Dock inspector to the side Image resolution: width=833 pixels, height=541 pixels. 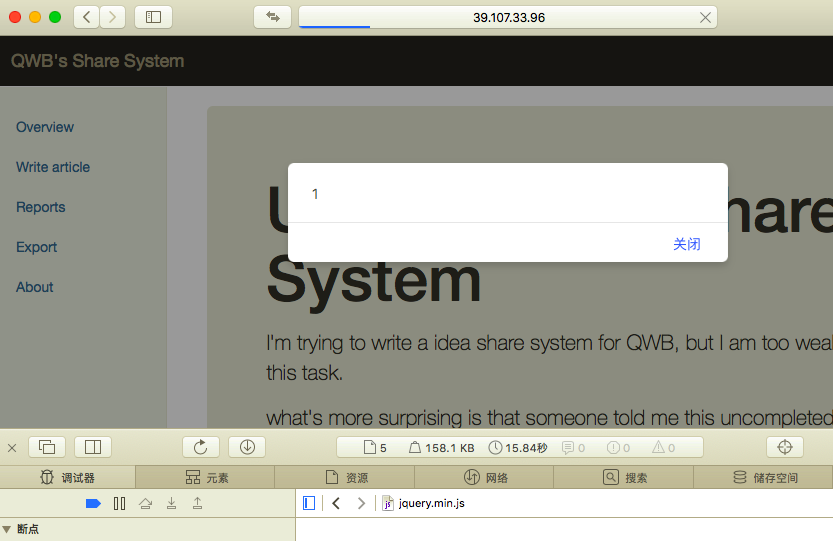(93, 447)
